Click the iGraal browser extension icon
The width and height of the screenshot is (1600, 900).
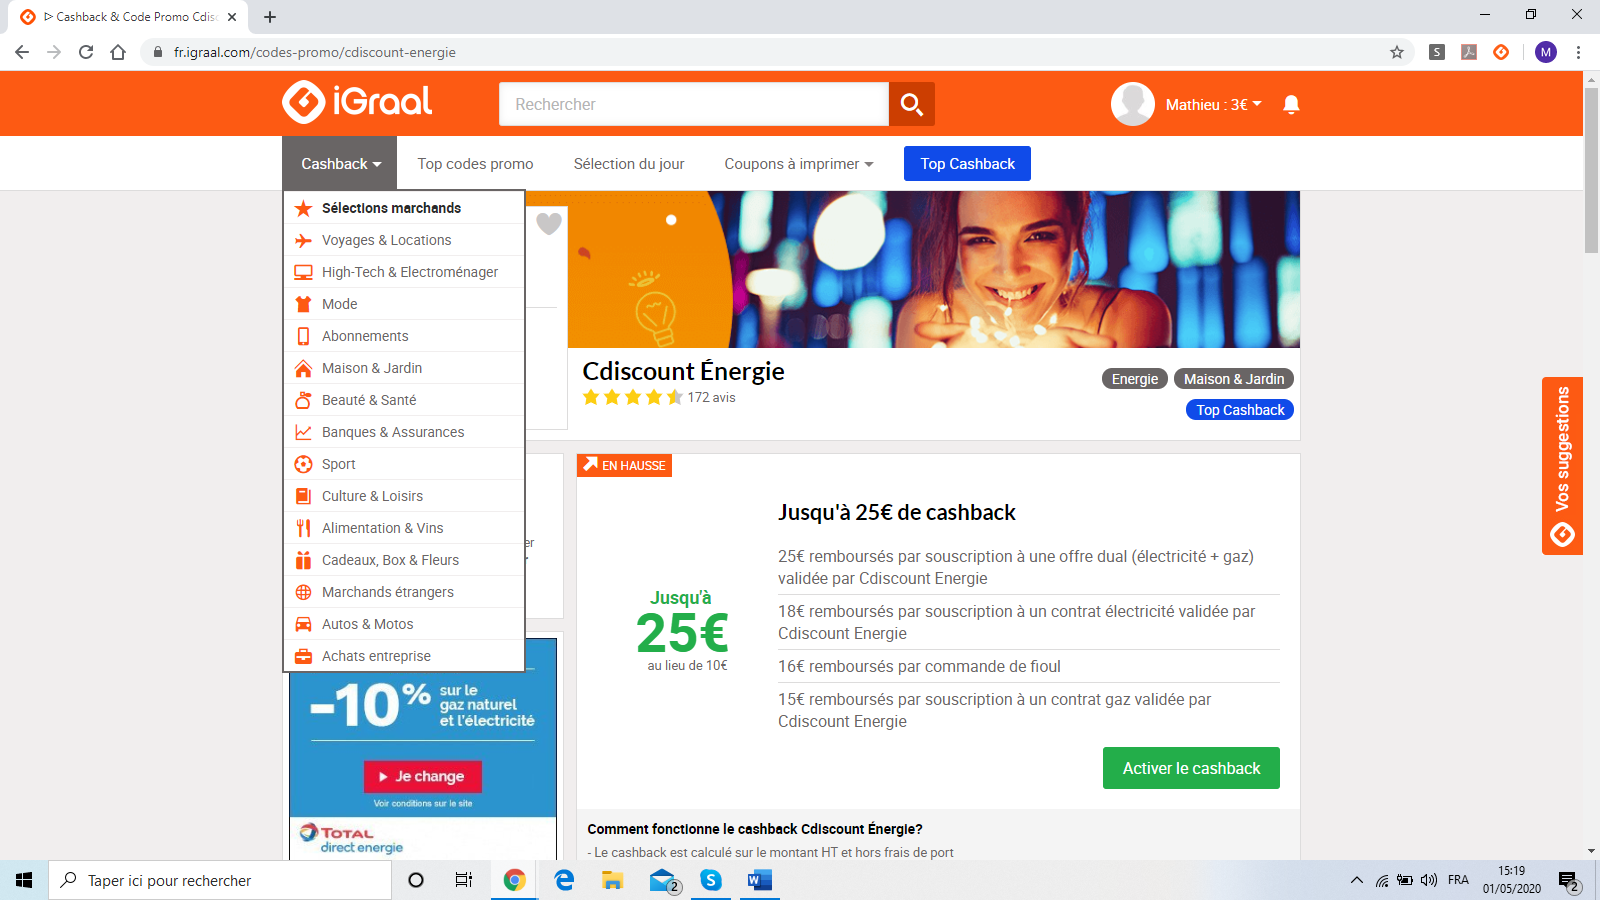[x=1501, y=52]
